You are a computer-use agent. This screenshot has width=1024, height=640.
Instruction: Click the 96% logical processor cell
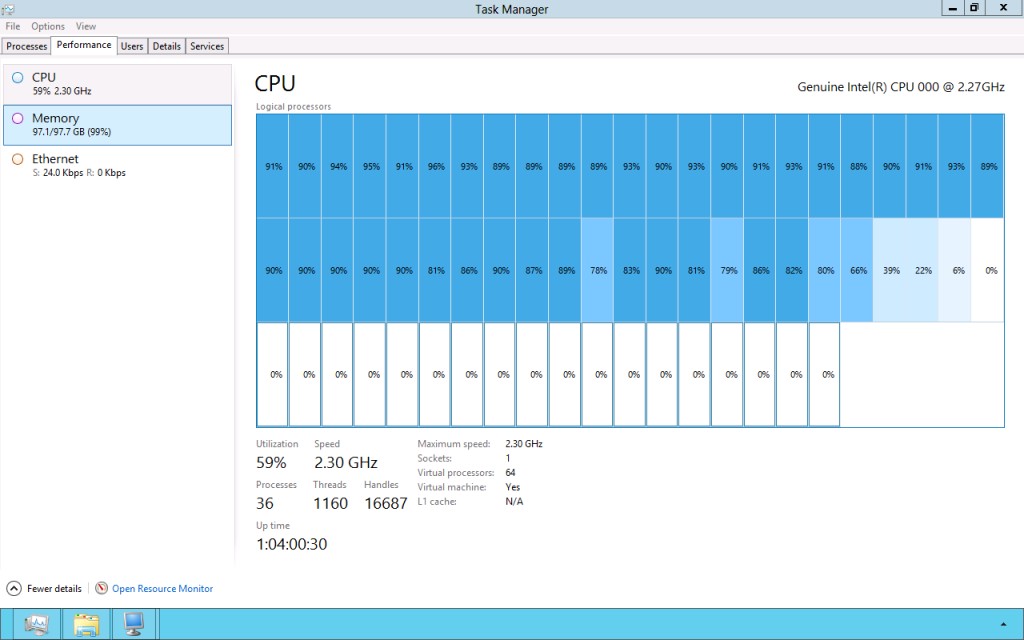[x=436, y=166]
